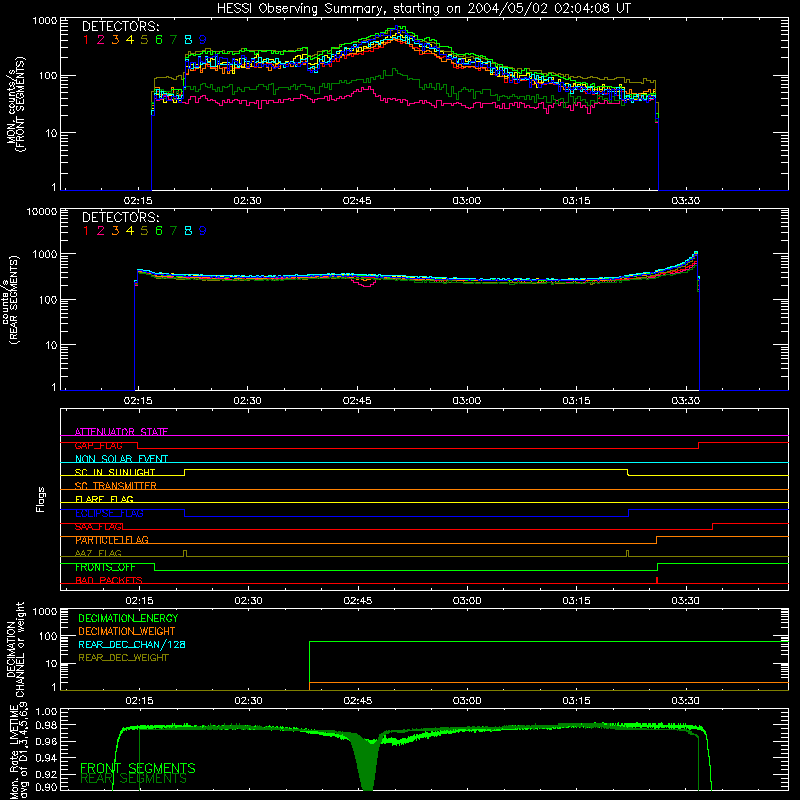Click the SAA_FLAG label
The width and height of the screenshot is (800, 800).
pyautogui.click(x=98, y=526)
